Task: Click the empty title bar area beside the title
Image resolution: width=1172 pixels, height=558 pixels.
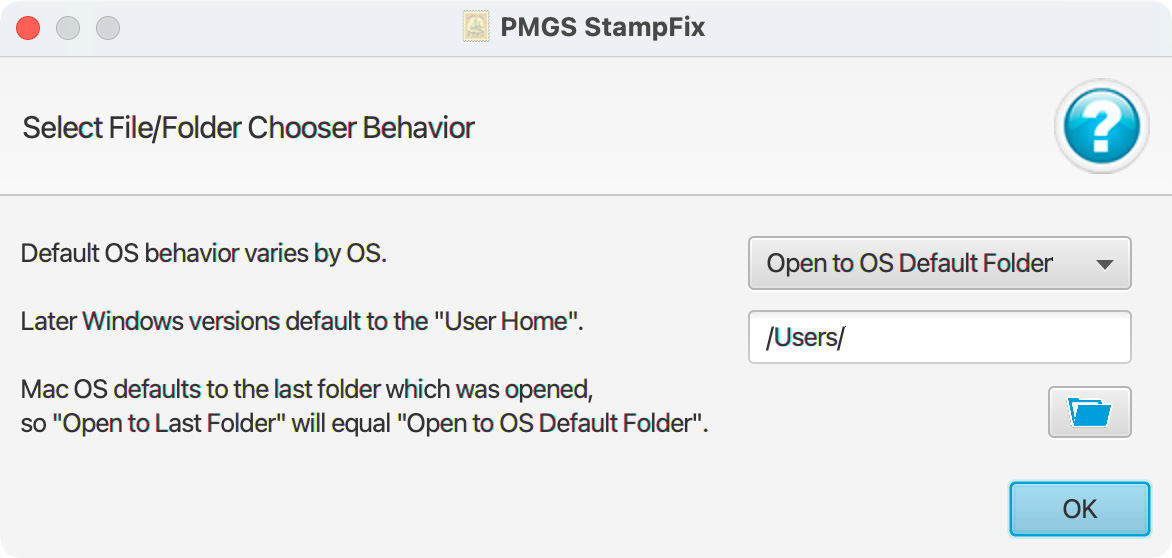Action: point(934,28)
